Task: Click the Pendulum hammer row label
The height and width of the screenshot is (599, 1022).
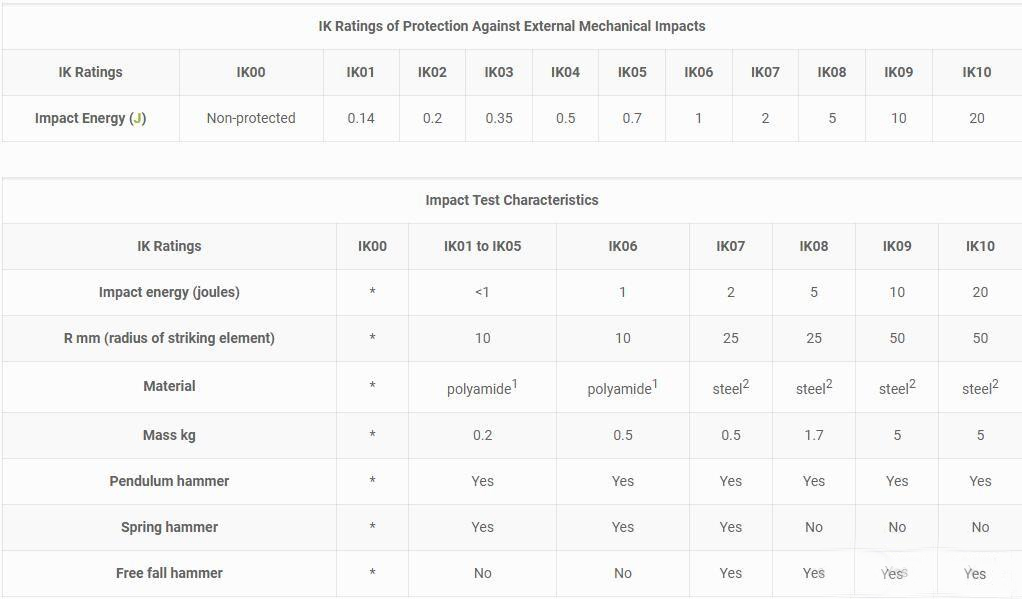Action: 169,481
